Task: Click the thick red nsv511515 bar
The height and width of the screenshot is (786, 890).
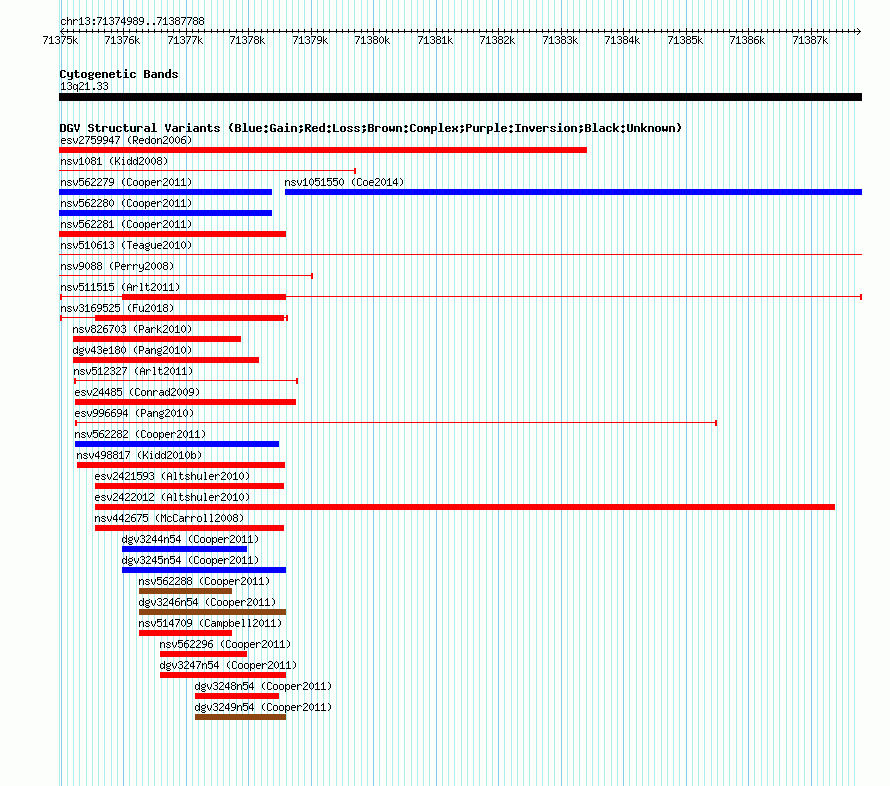Action: coord(204,297)
